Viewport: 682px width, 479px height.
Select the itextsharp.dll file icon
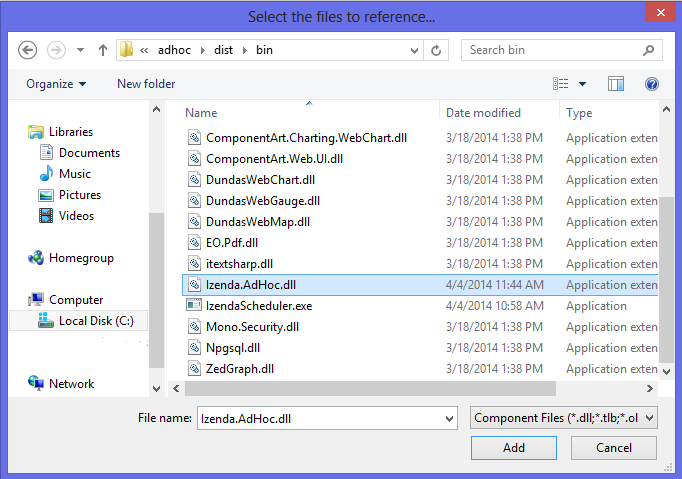pos(194,264)
